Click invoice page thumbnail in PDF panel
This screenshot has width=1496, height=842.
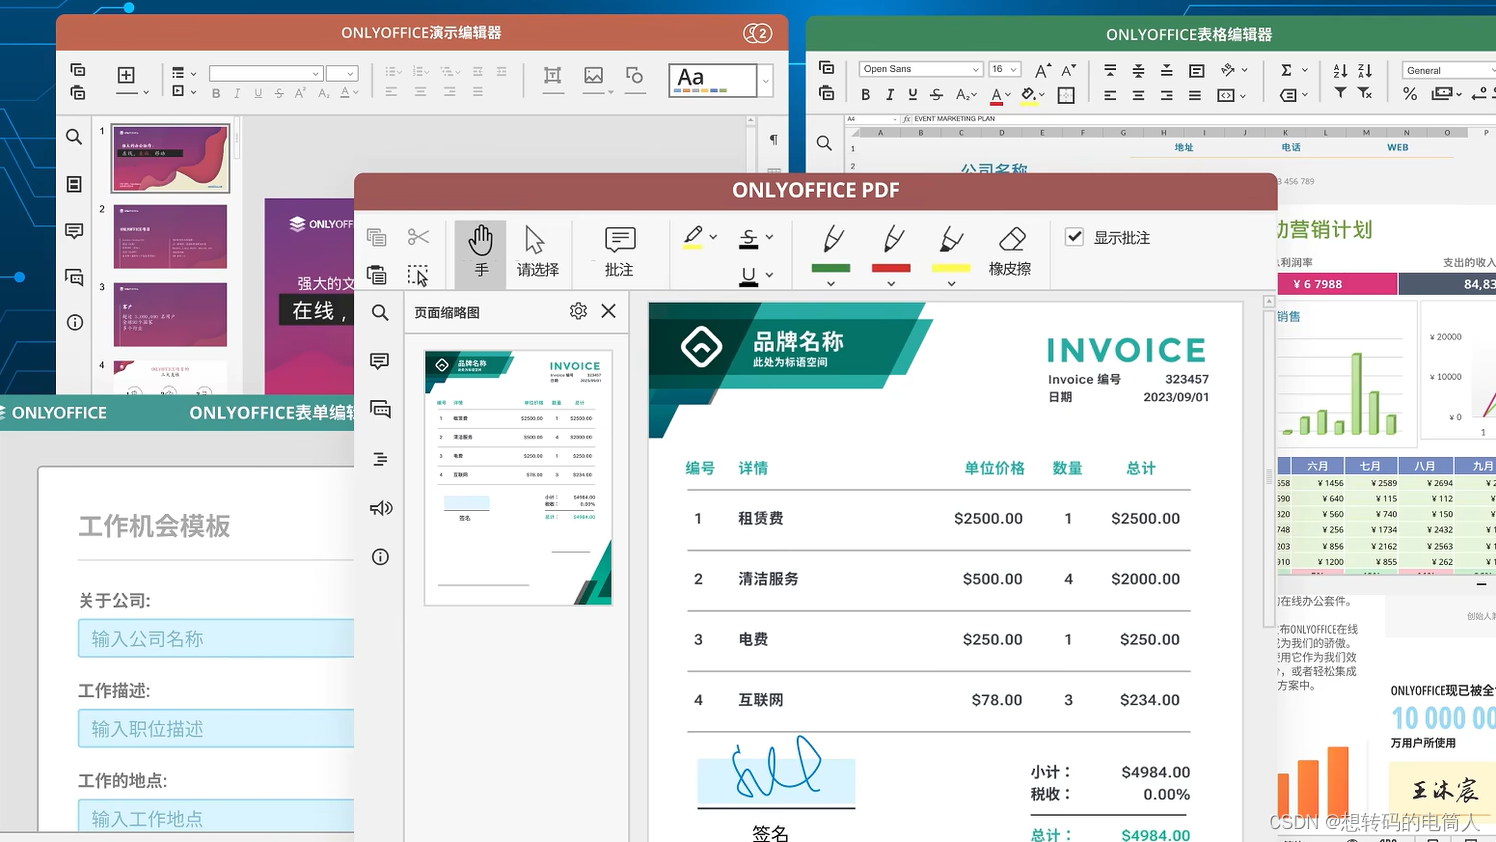pyautogui.click(x=518, y=478)
